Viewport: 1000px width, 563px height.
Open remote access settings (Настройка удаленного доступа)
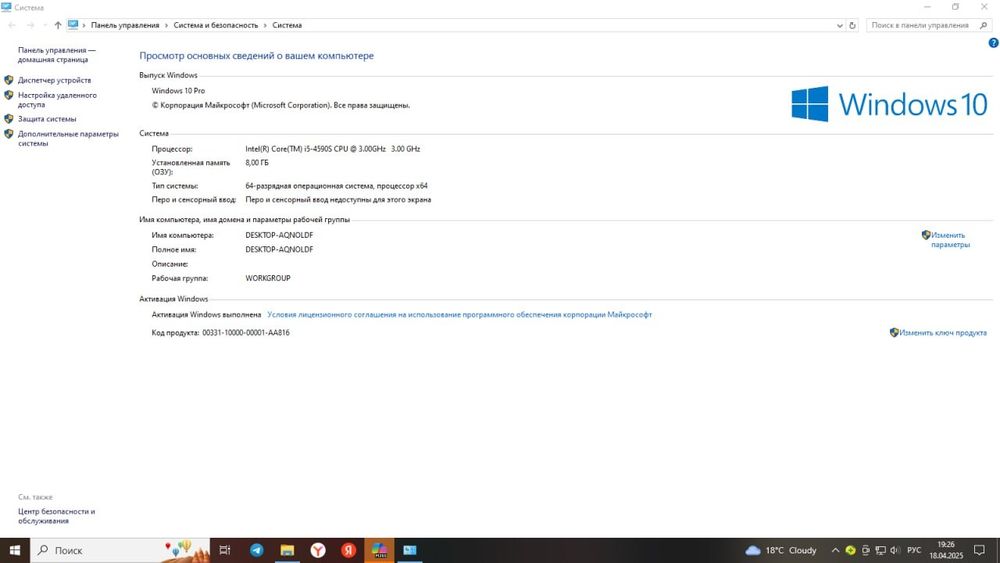pyautogui.click(x=57, y=99)
